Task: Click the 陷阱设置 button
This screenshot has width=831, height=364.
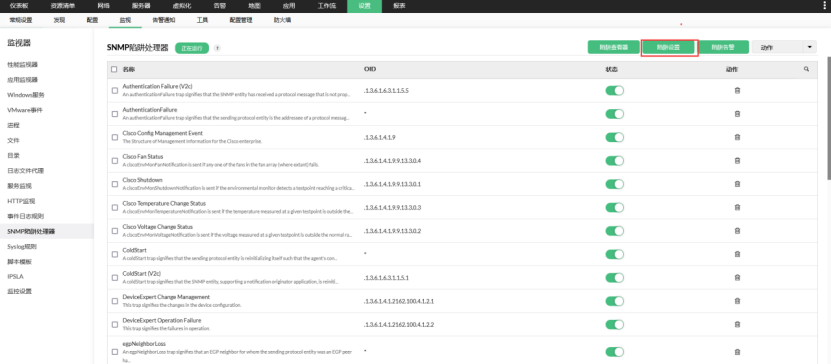Action: (x=668, y=47)
